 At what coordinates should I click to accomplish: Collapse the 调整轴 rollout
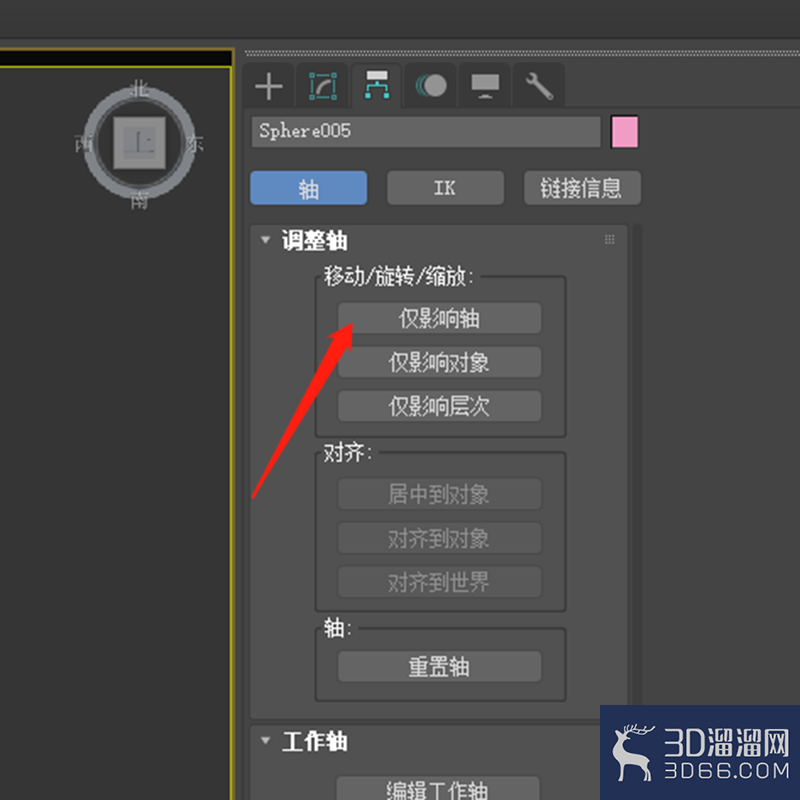pos(265,240)
